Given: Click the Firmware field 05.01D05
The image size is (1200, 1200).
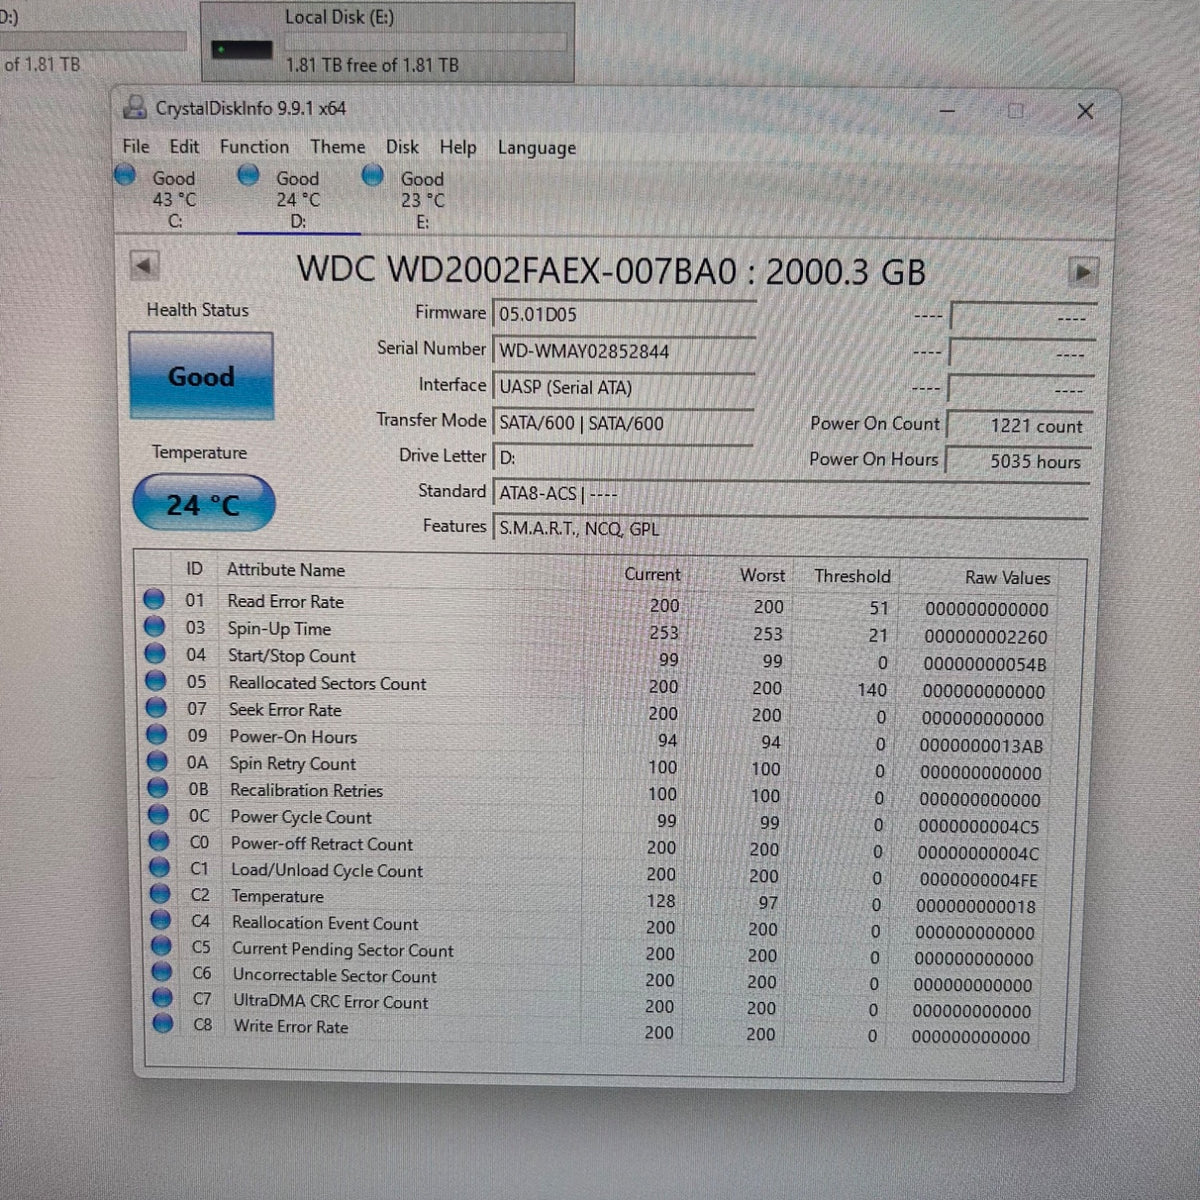Looking at the screenshot, I should (622, 314).
